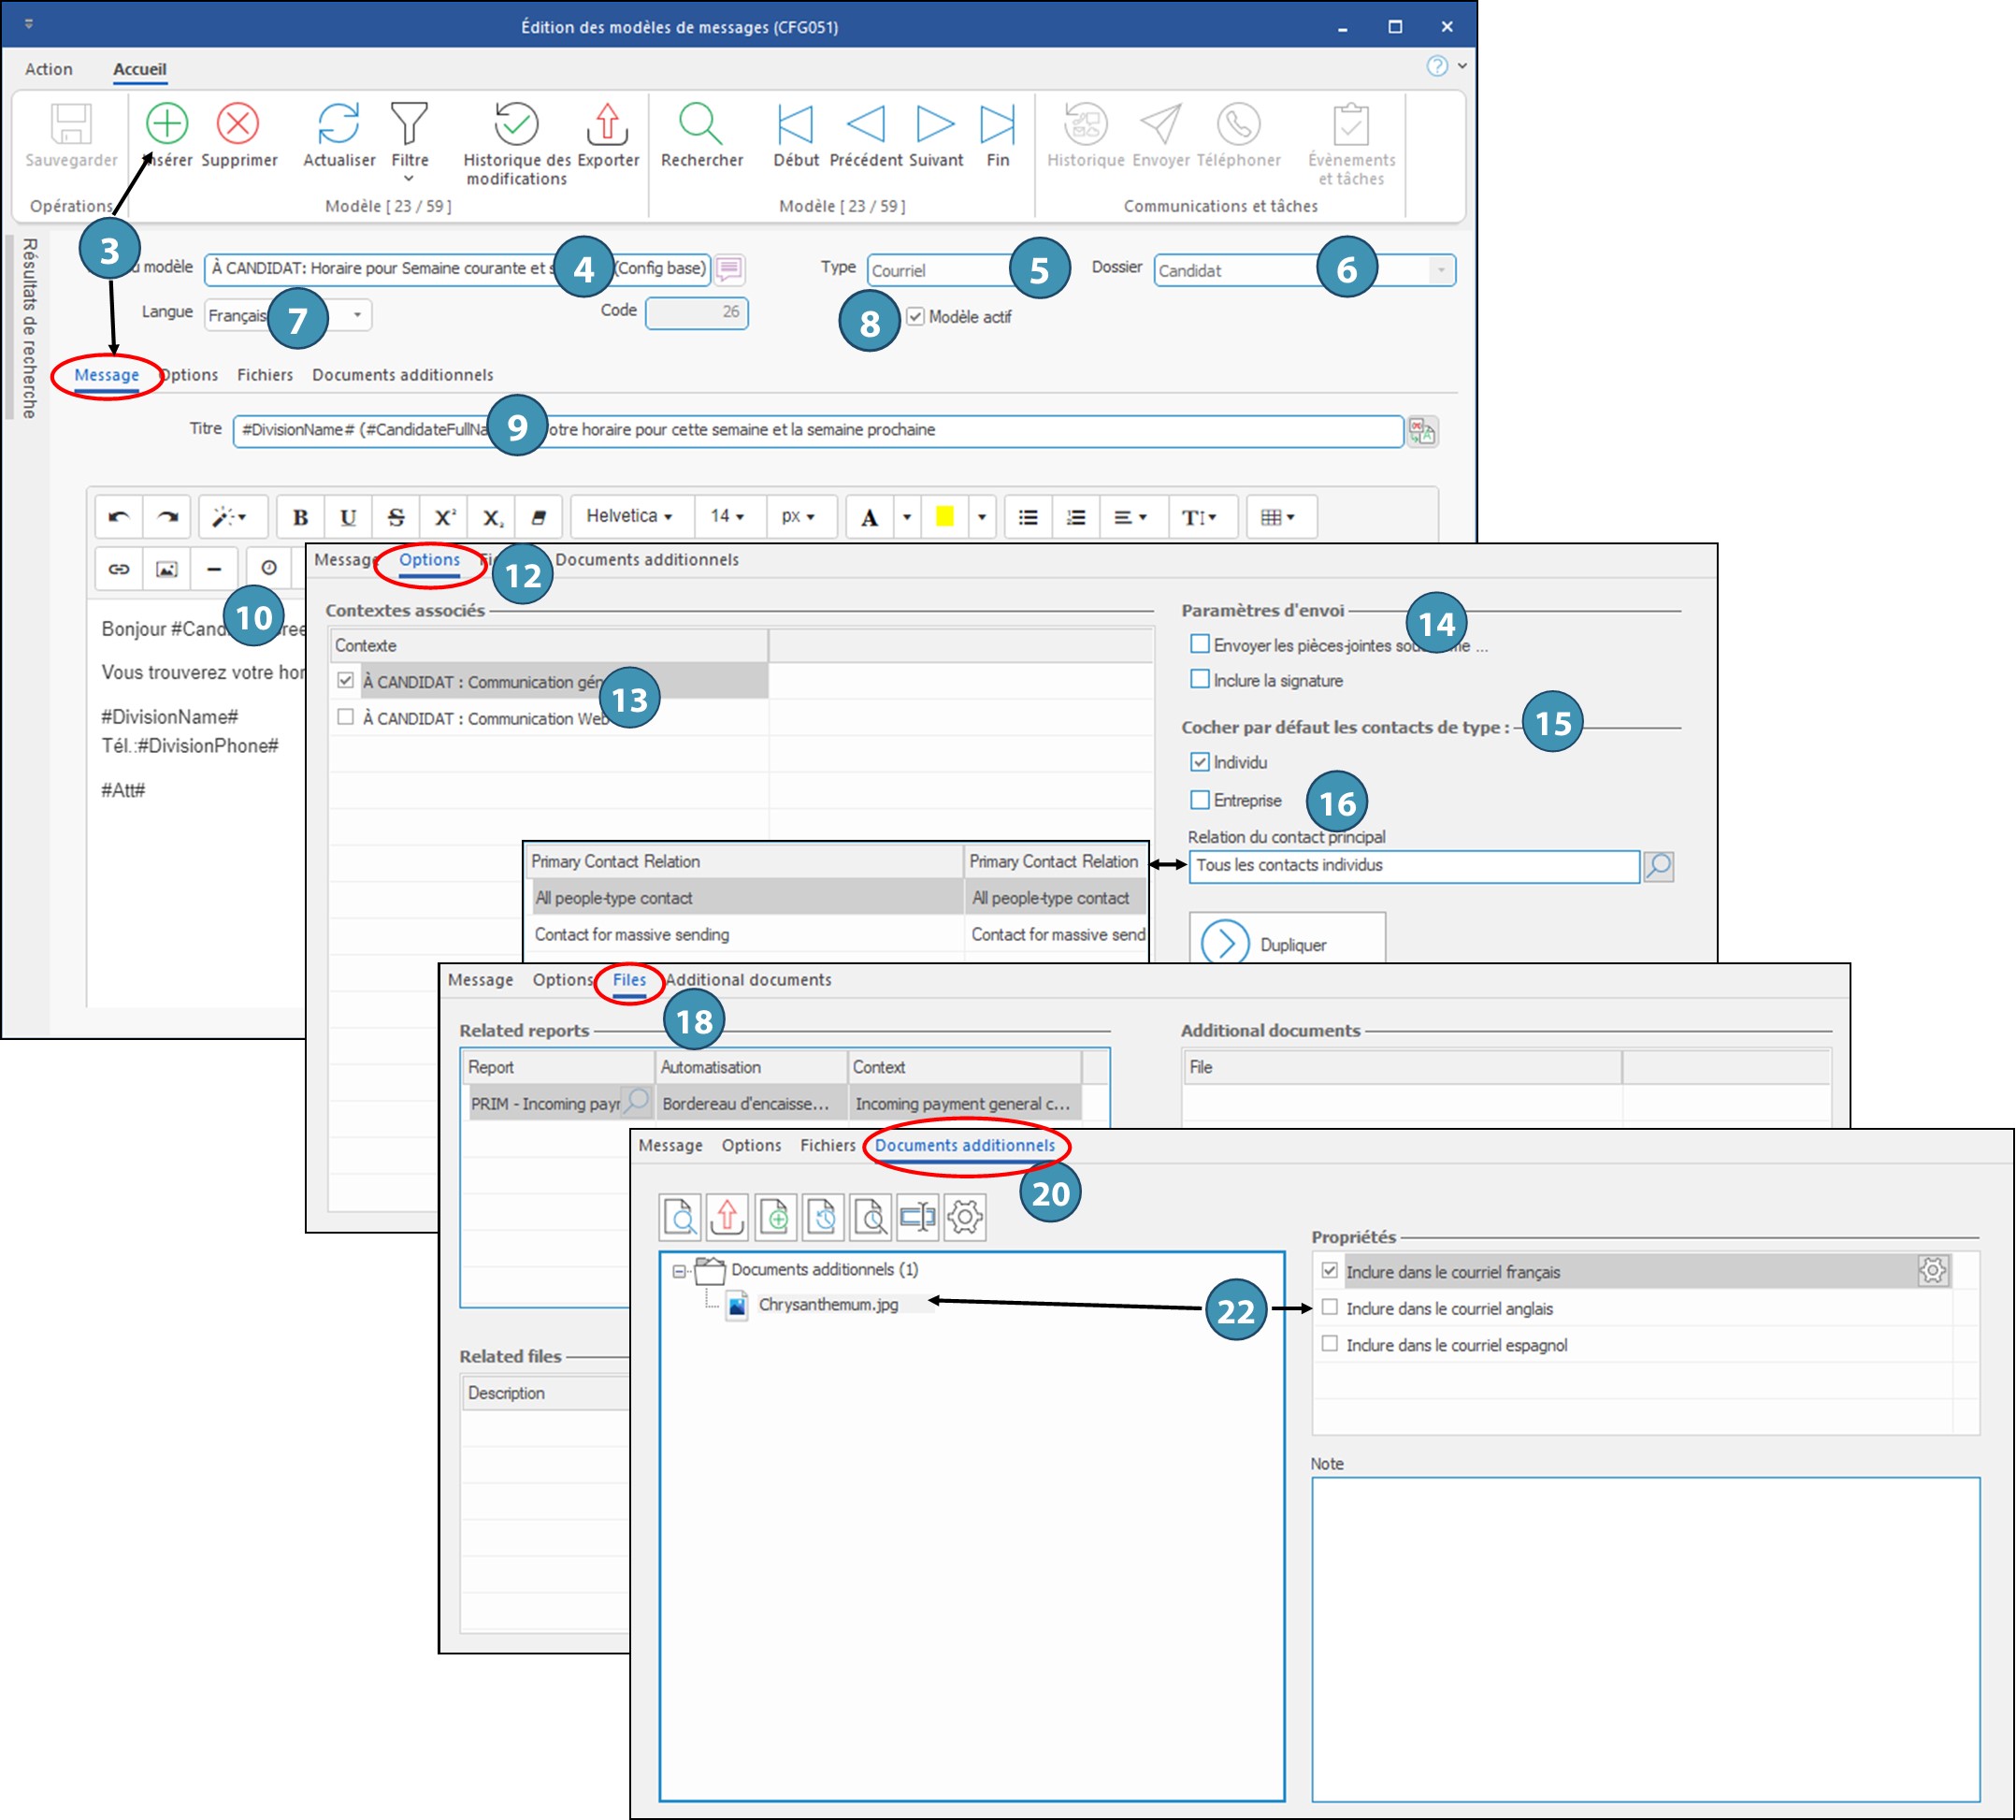Switch to the Action ribbon tab
Viewport: 2016px width, 1820px height.
49,69
